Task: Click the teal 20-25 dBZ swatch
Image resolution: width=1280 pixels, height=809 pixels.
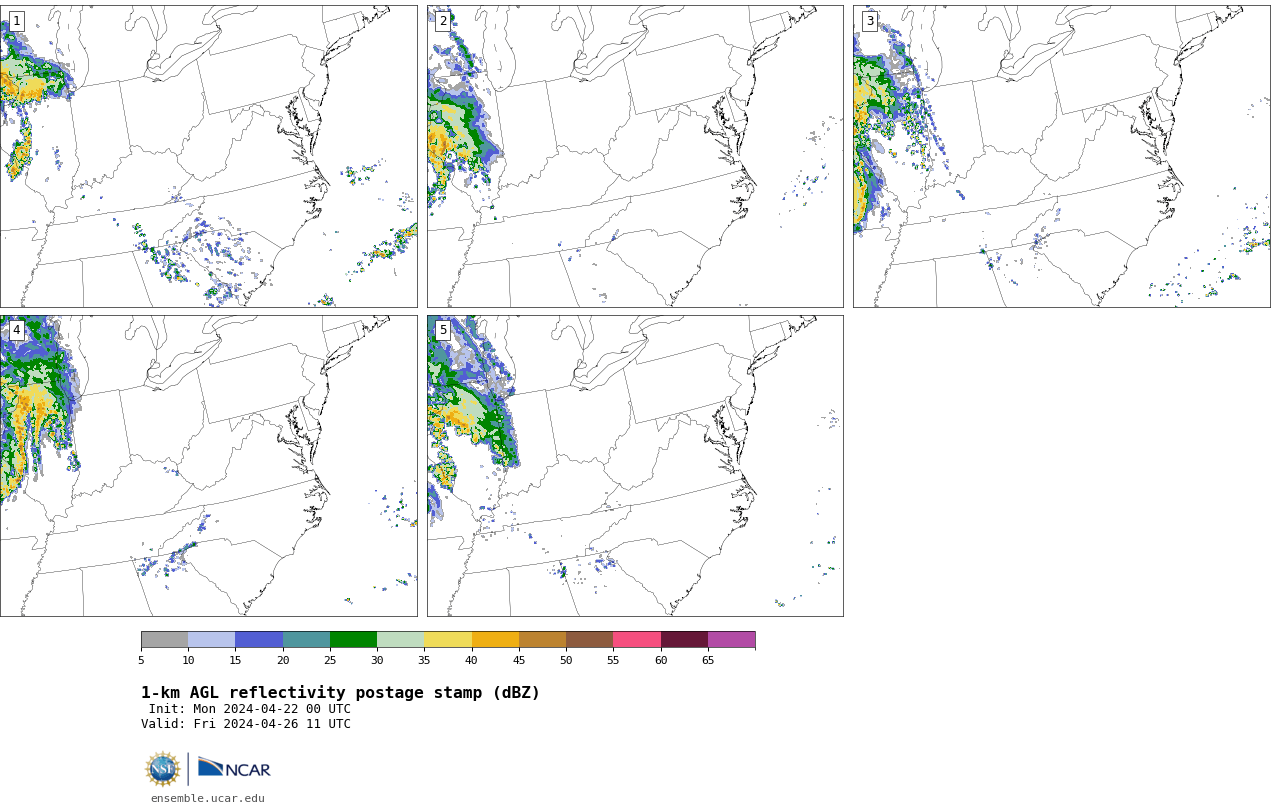Action: tap(306, 640)
